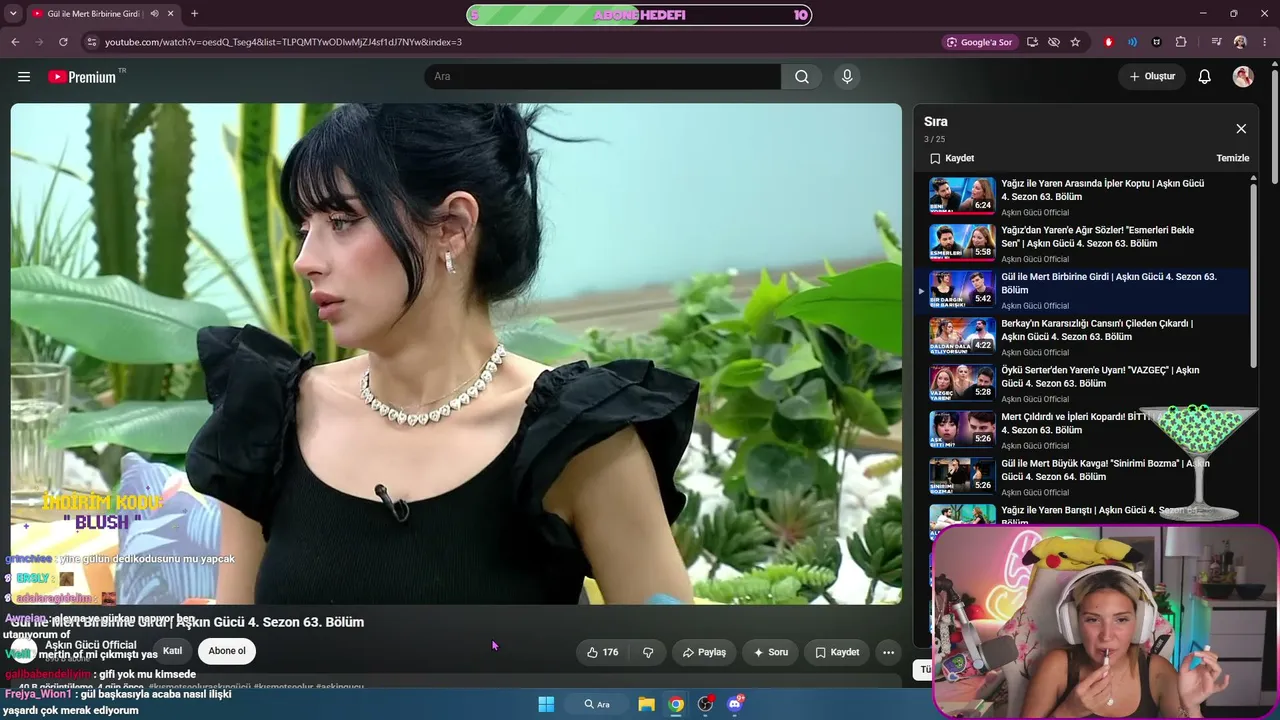Screen dimensions: 1280x720
Task: Reload the current page
Action: pos(63,42)
